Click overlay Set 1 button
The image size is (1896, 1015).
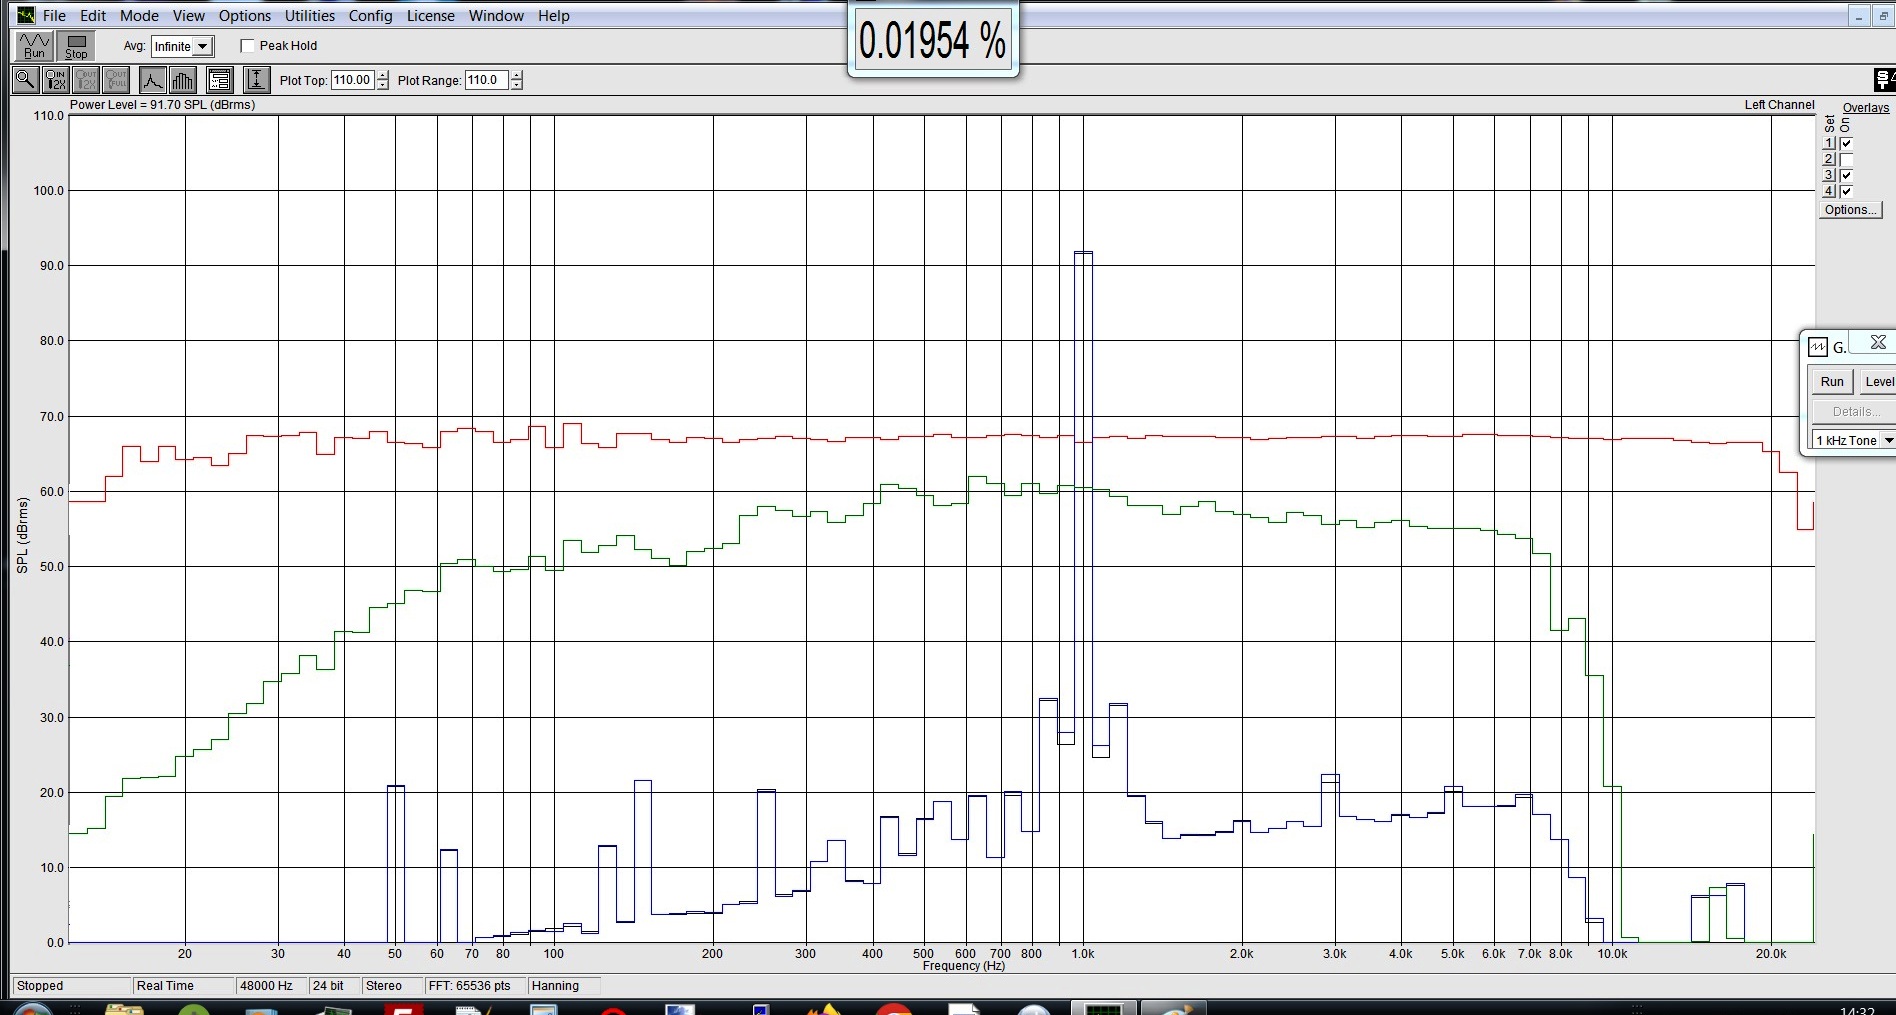[1829, 143]
